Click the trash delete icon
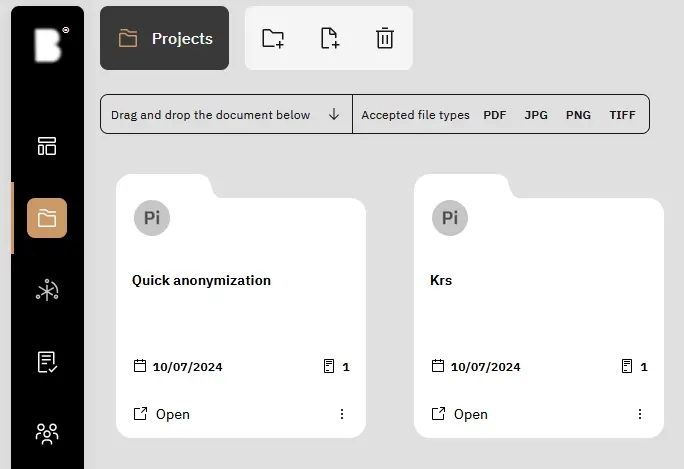The width and height of the screenshot is (684, 469). [x=385, y=38]
